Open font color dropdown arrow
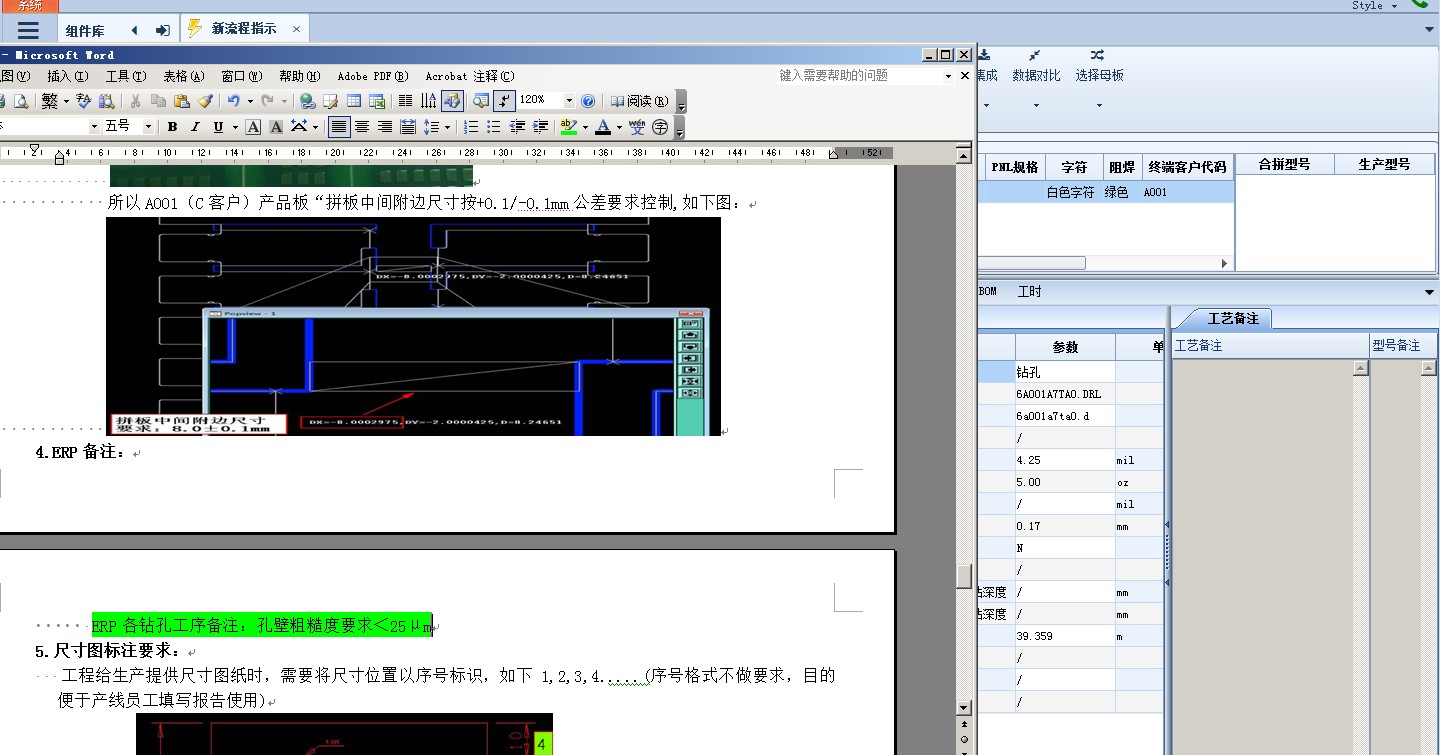1440x755 pixels. 619,127
